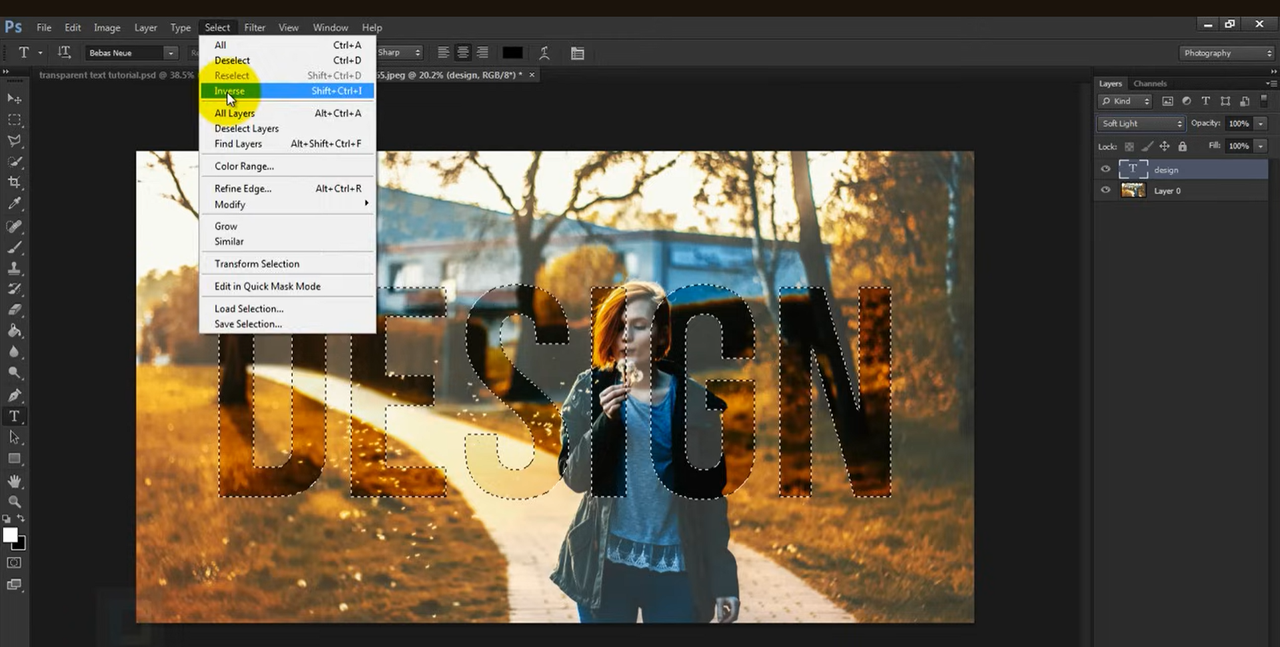Expand the Modify submenu
The image size is (1280, 647).
(288, 204)
